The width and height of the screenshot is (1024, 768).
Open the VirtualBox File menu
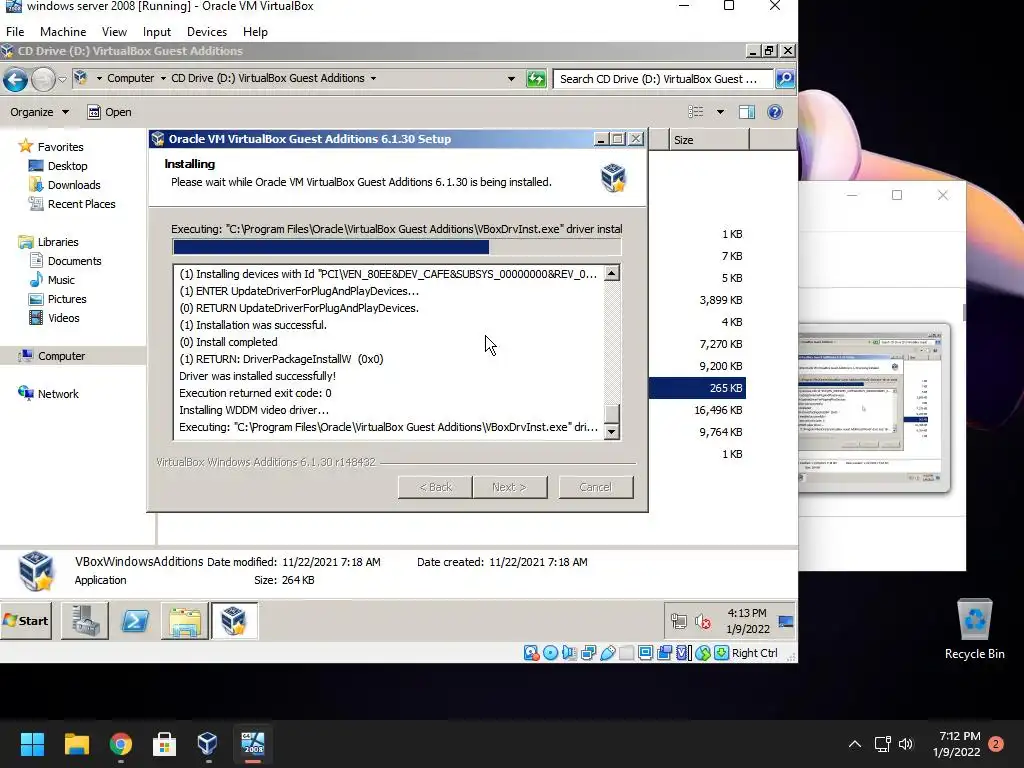pyautogui.click(x=15, y=31)
